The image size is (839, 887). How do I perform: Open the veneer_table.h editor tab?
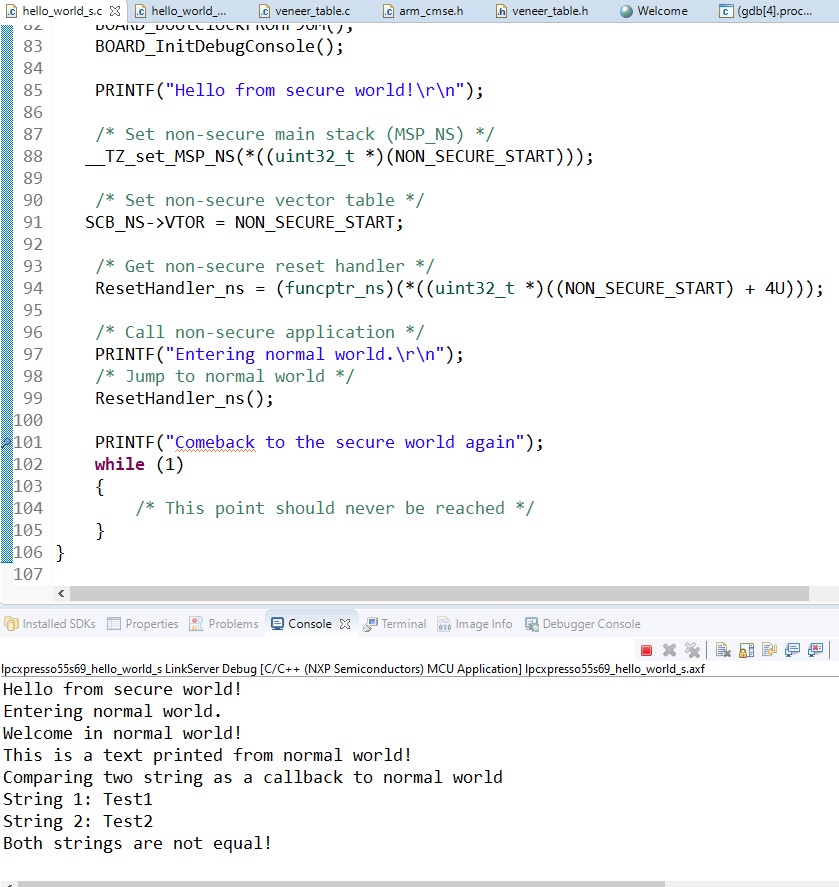[542, 11]
